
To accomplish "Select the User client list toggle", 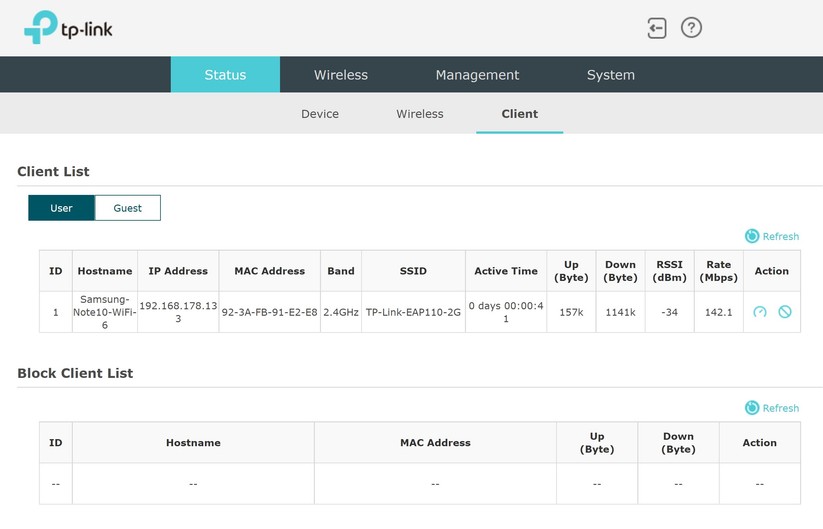I will point(61,208).
